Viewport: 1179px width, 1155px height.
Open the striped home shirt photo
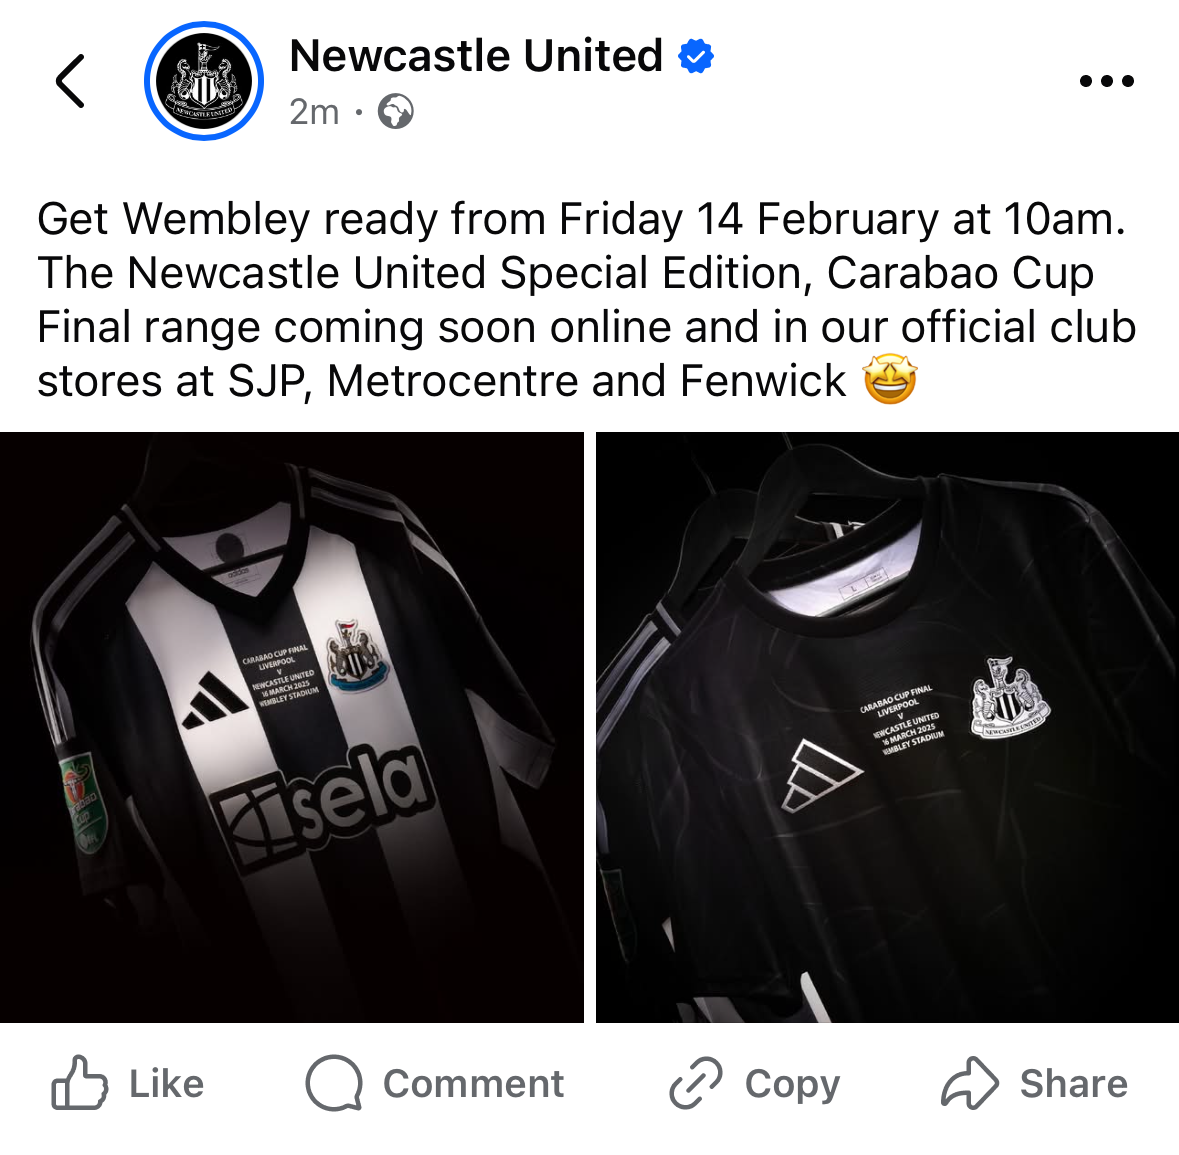pos(292,727)
